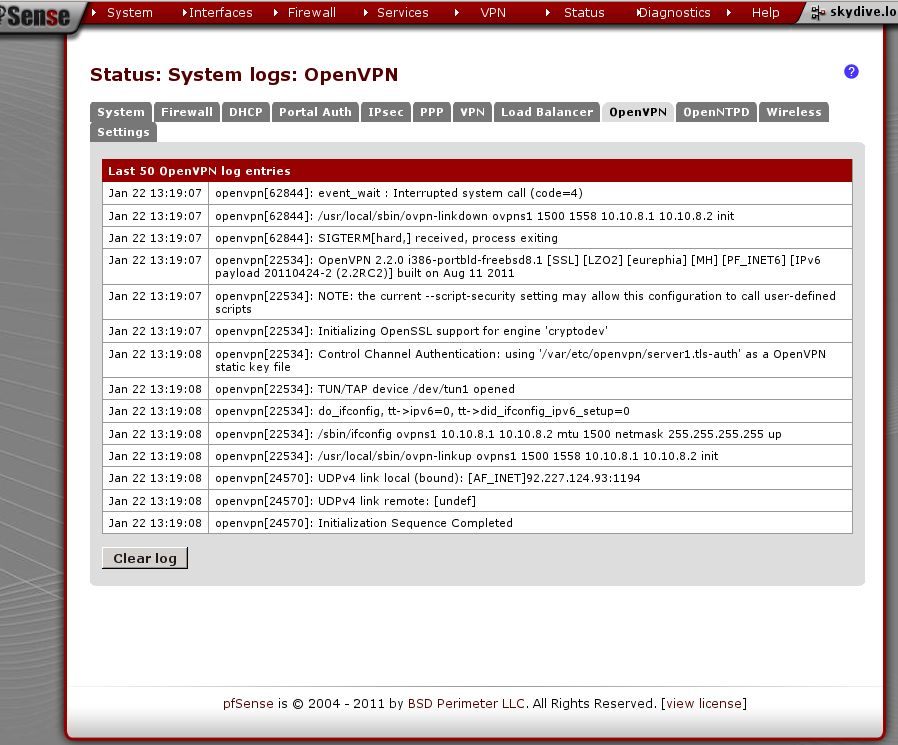Open the System menu
Viewport: 898px width, 745px height.
pyautogui.click(x=129, y=13)
